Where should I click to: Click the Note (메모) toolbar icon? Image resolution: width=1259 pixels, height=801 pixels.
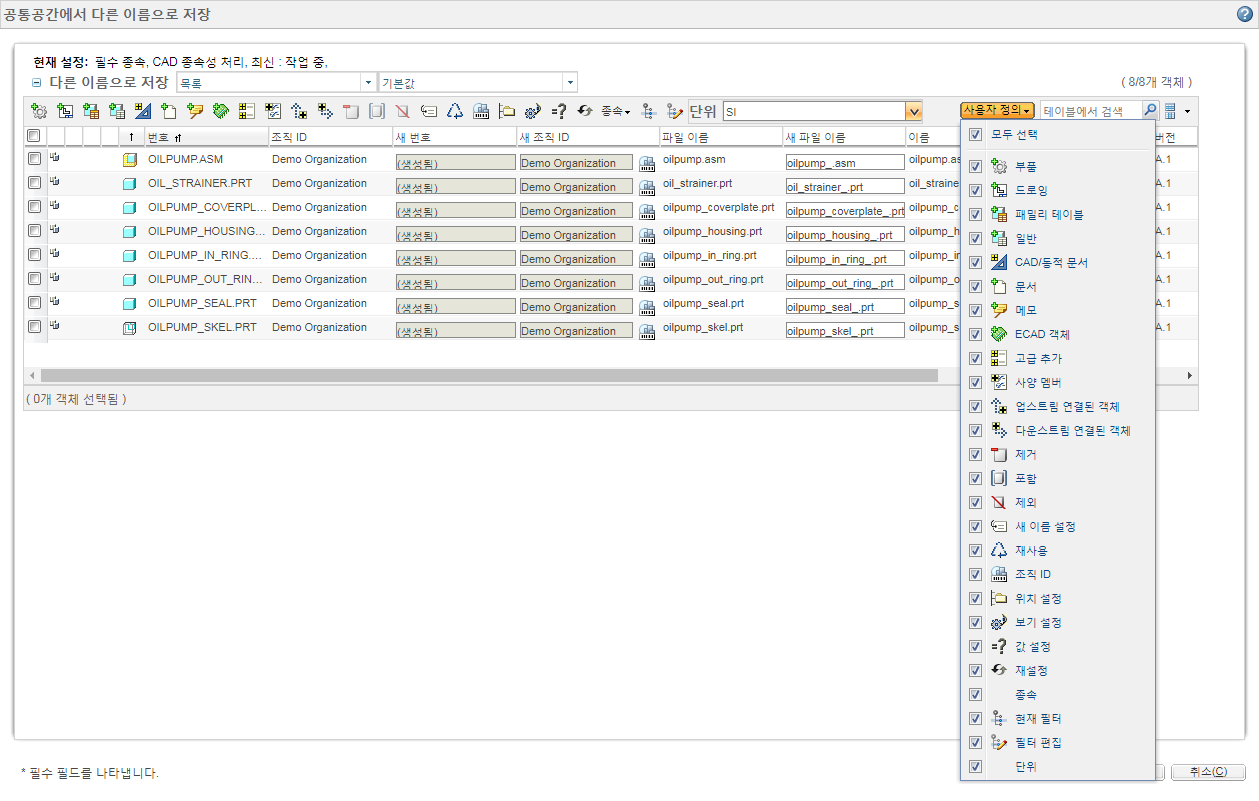(195, 111)
